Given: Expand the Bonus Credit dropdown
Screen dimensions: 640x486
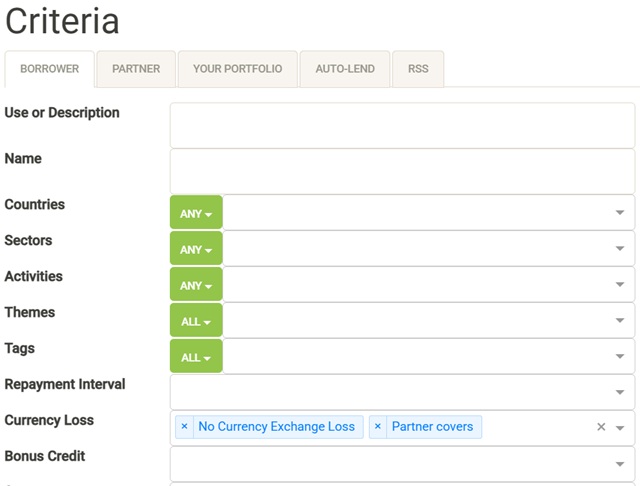Looking at the screenshot, I should (620, 464).
